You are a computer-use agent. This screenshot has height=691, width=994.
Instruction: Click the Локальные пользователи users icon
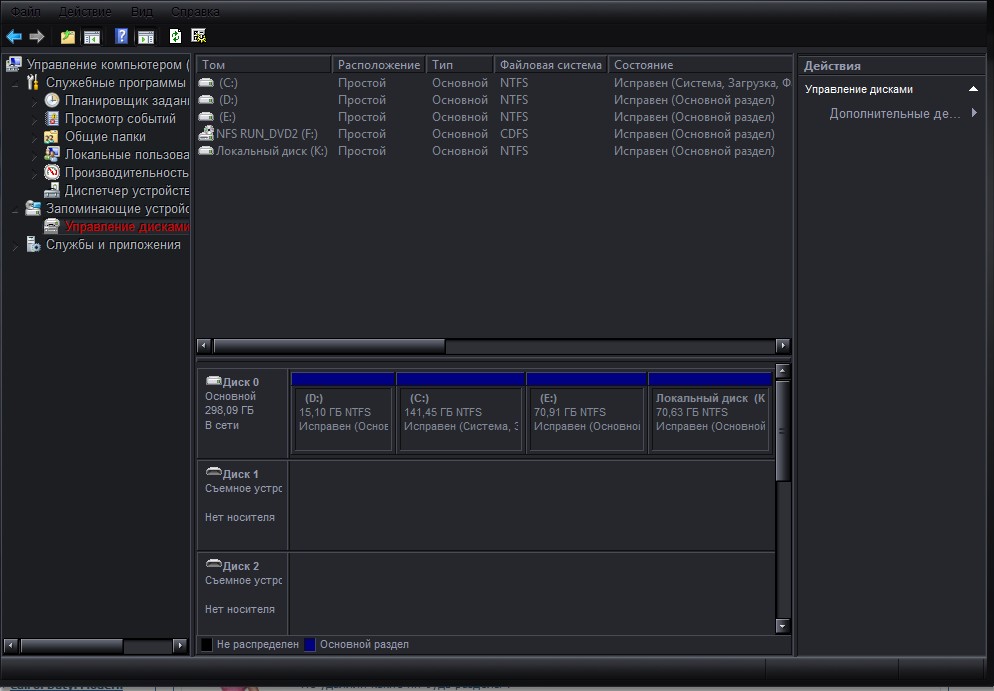pos(52,154)
